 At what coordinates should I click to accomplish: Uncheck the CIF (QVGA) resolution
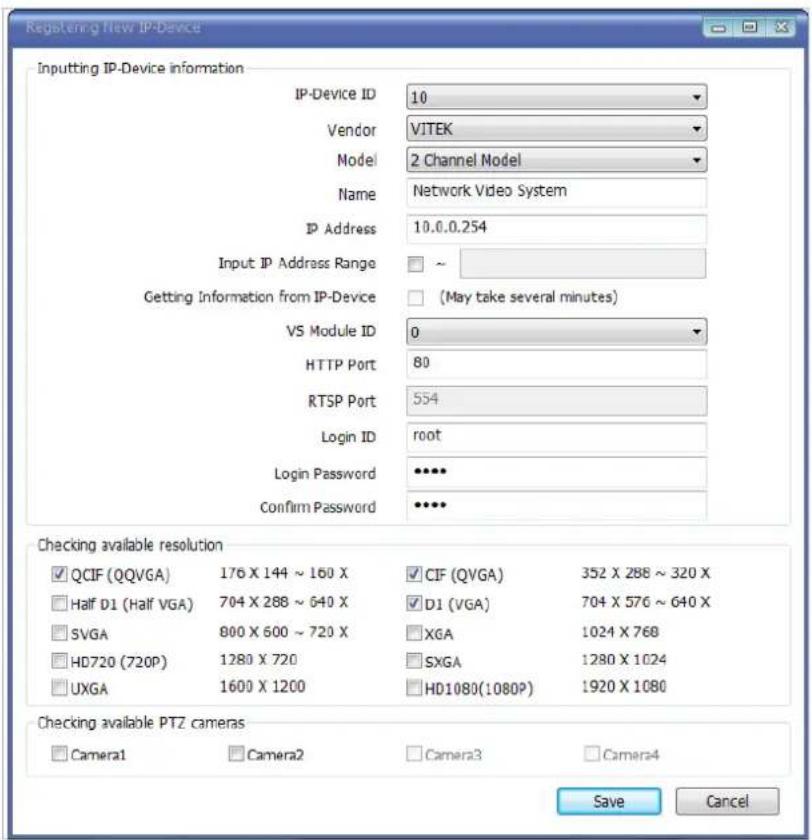(x=413, y=574)
